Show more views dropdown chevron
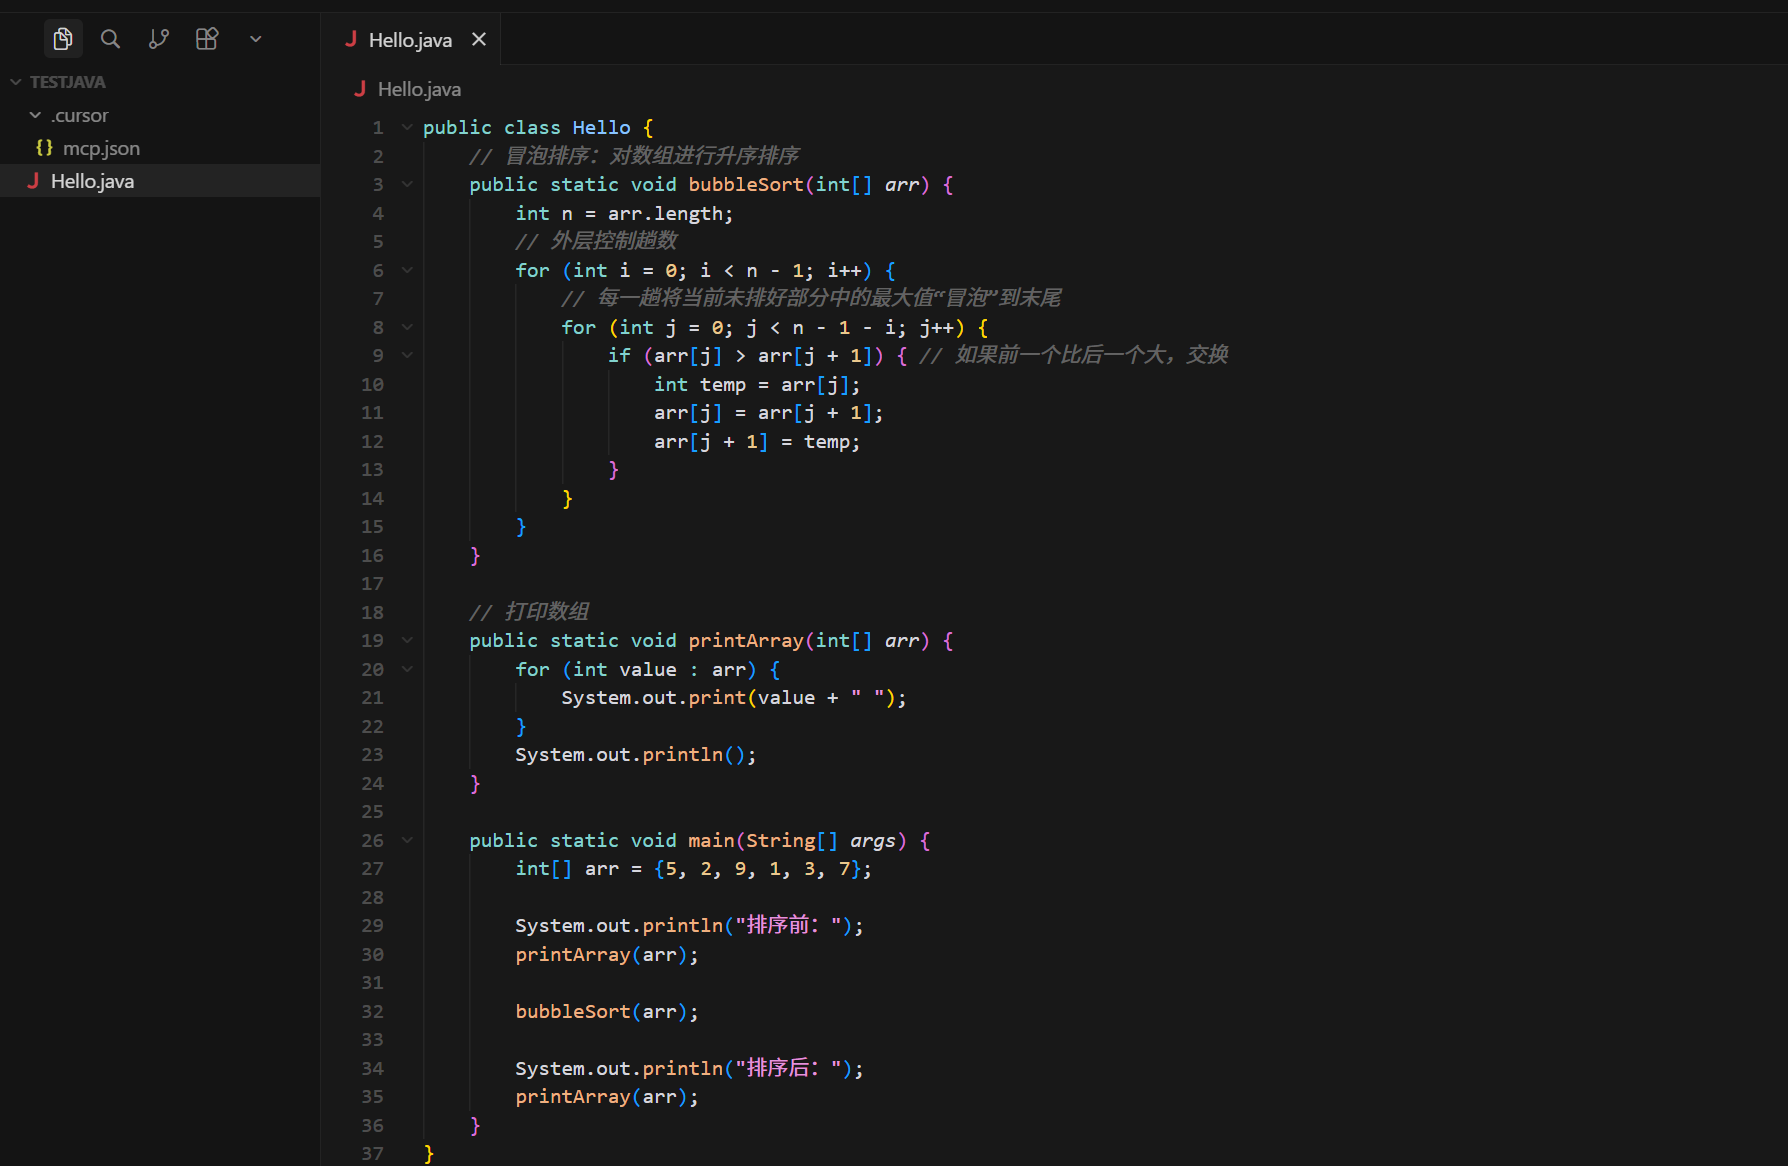 point(255,39)
